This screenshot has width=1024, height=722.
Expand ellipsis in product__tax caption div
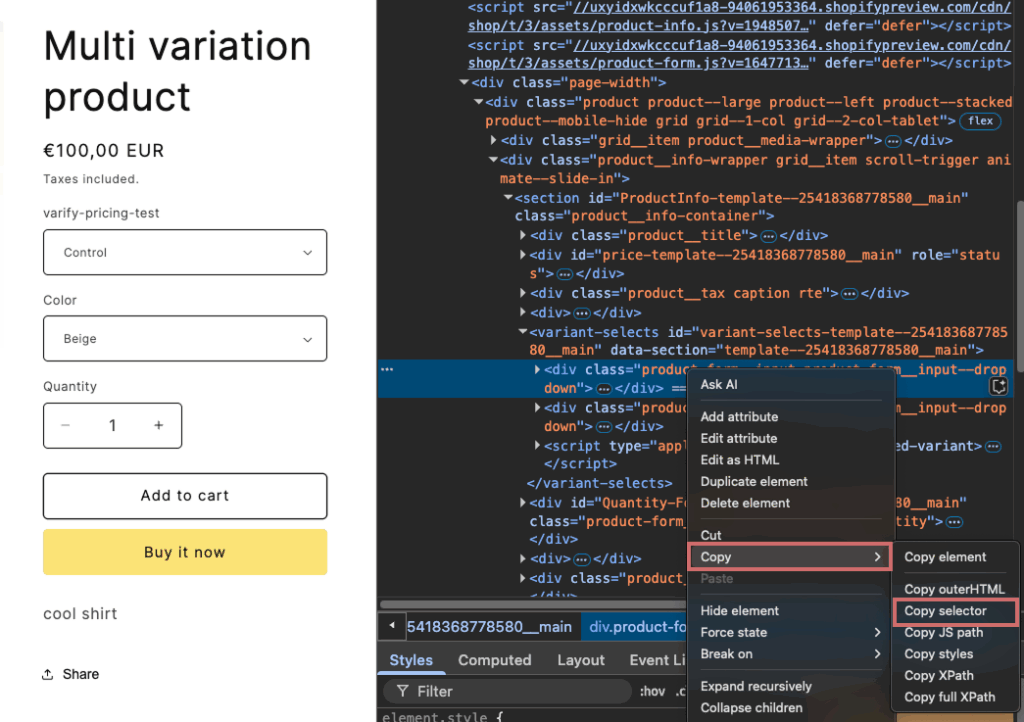849,294
